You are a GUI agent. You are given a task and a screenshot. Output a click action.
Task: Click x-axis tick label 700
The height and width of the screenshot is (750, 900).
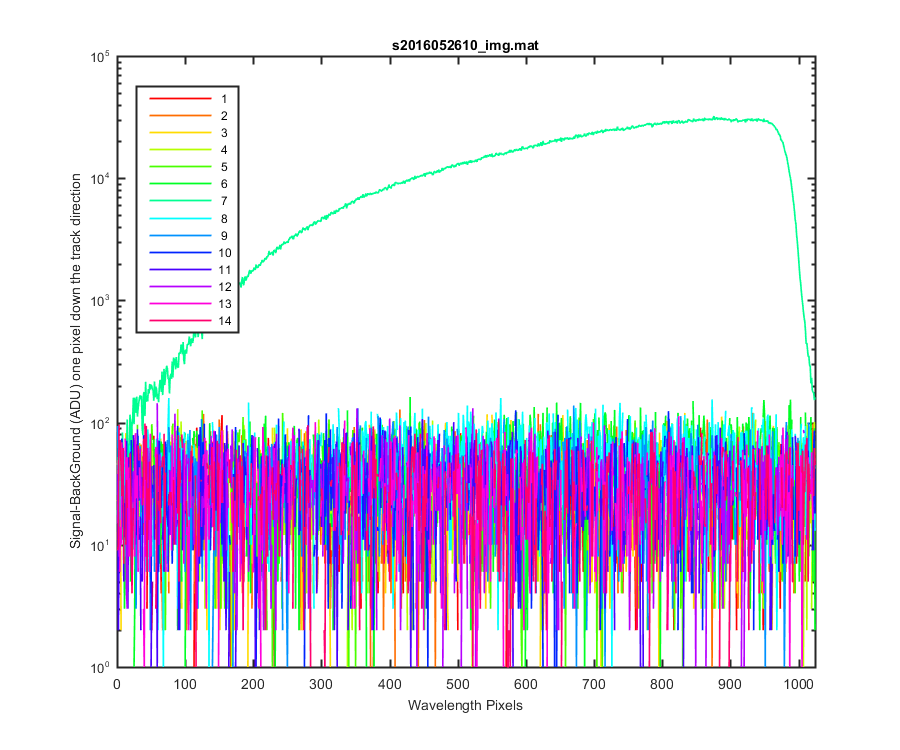click(x=593, y=684)
